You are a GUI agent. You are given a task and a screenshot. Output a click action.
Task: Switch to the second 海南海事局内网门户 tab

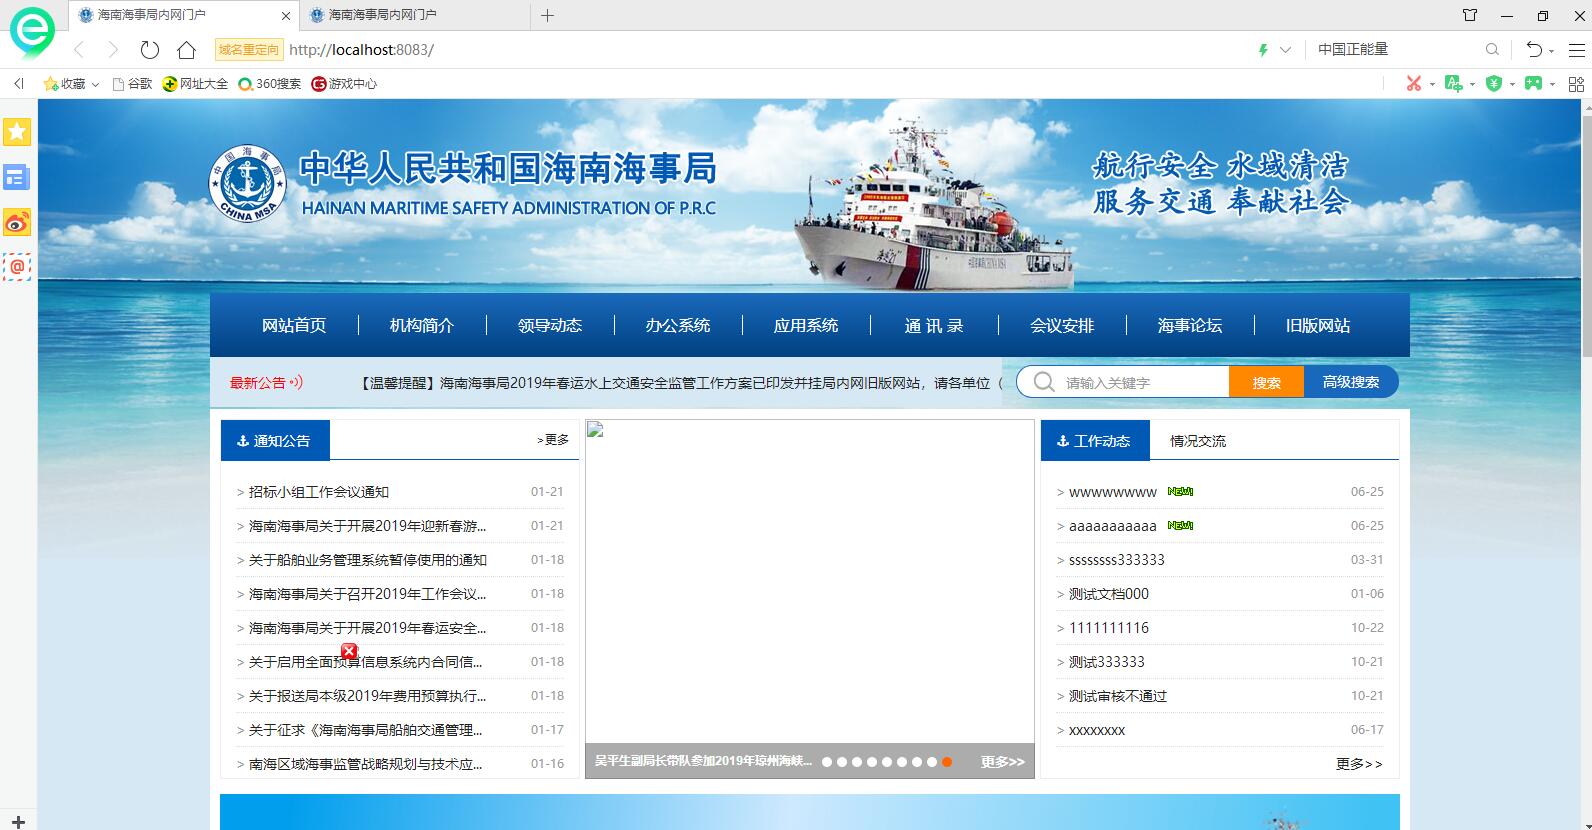click(x=415, y=15)
